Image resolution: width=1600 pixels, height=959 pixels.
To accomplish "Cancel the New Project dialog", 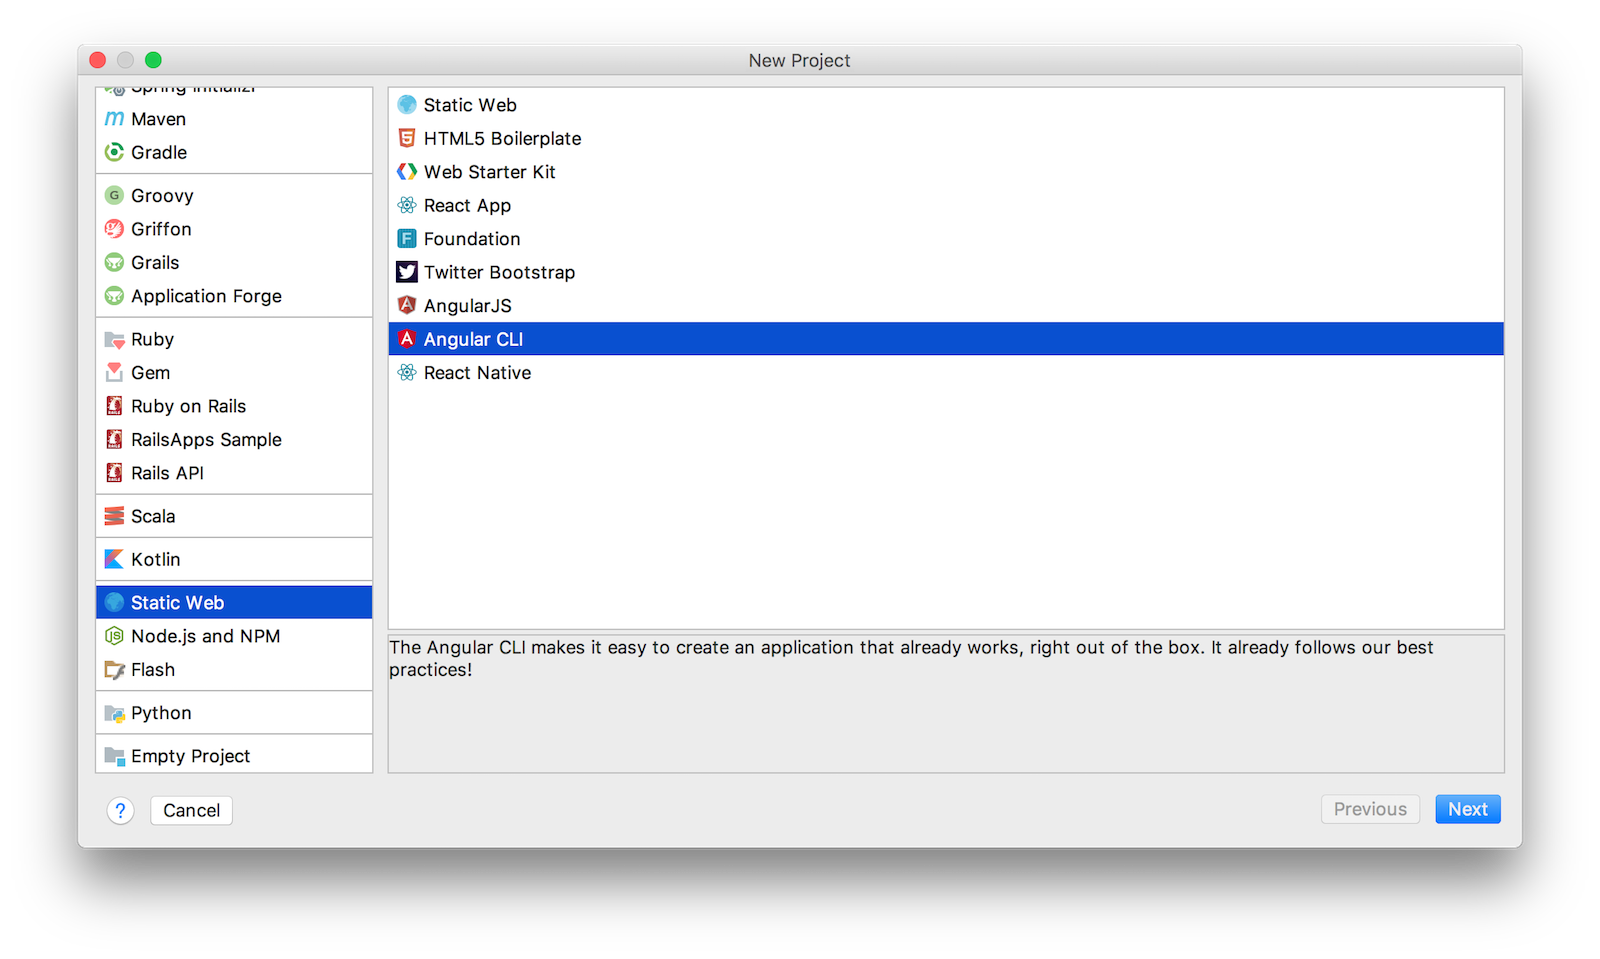I will point(191,810).
